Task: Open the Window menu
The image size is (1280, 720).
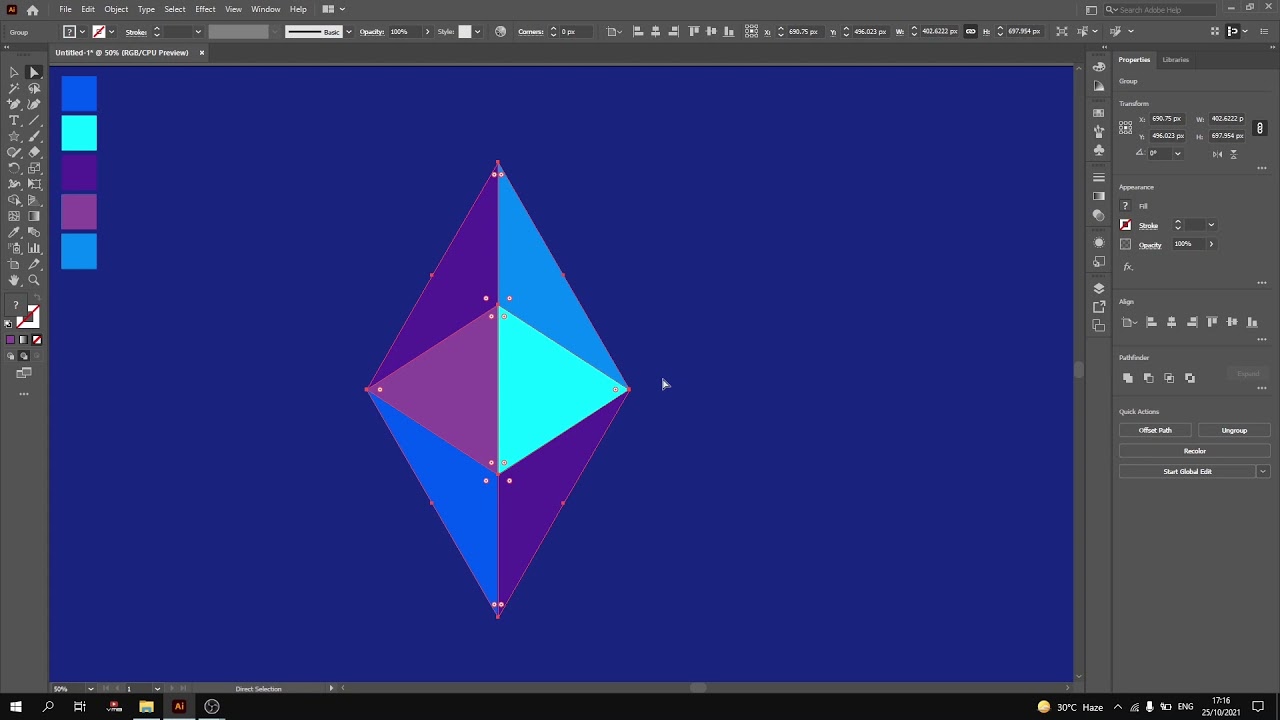Action: point(265,9)
